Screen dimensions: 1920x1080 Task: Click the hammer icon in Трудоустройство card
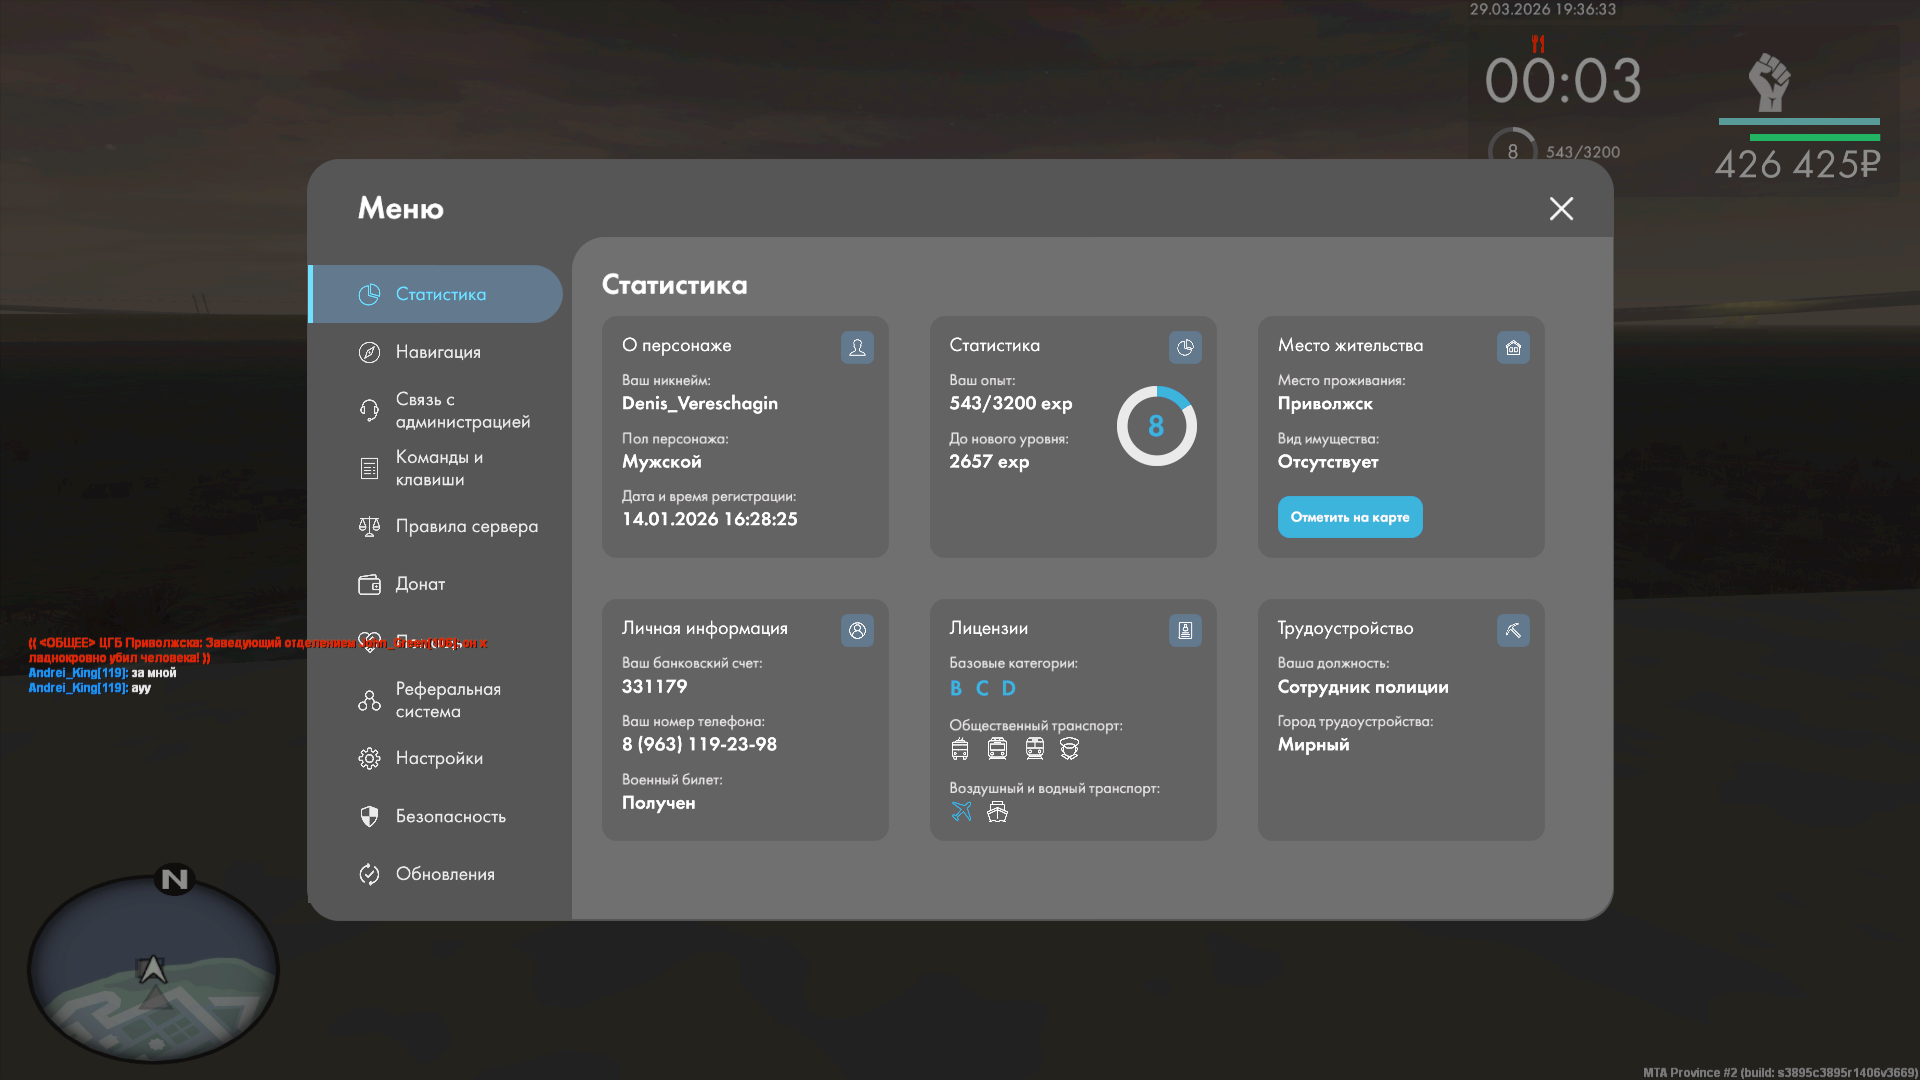click(x=1513, y=630)
